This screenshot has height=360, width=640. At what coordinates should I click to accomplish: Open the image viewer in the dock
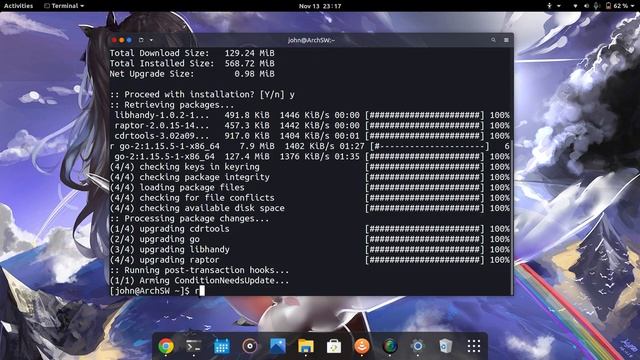click(x=278, y=346)
